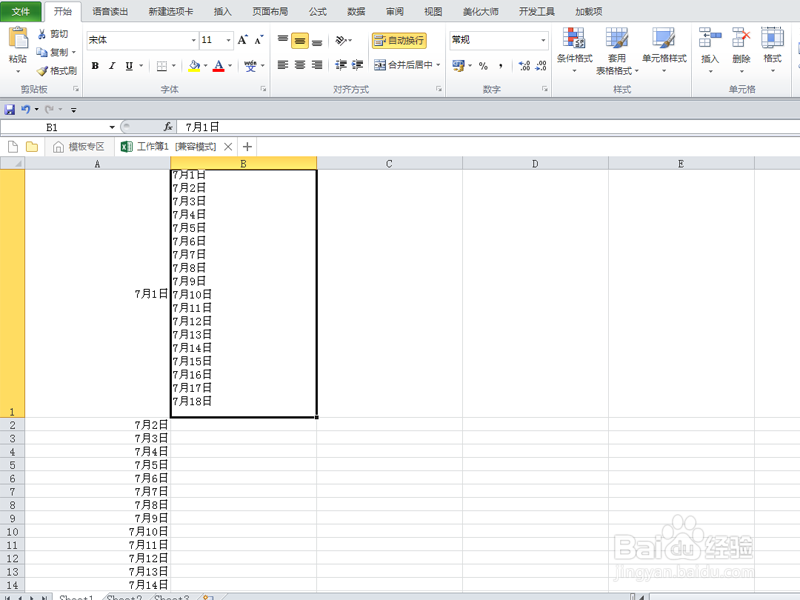The image size is (800, 600).
Task: Click the new blank document icon
Action: pyautogui.click(x=13, y=147)
